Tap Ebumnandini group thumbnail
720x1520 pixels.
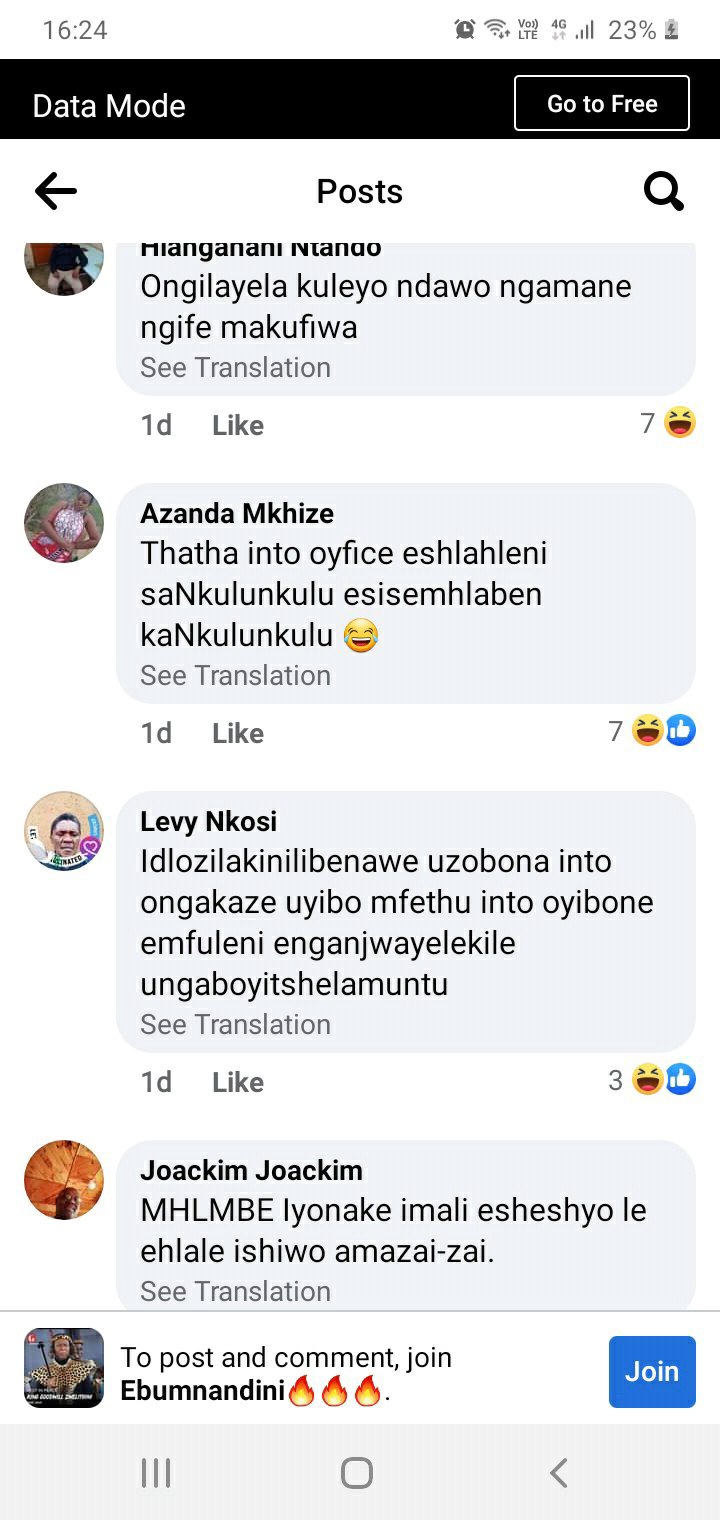[64, 1368]
